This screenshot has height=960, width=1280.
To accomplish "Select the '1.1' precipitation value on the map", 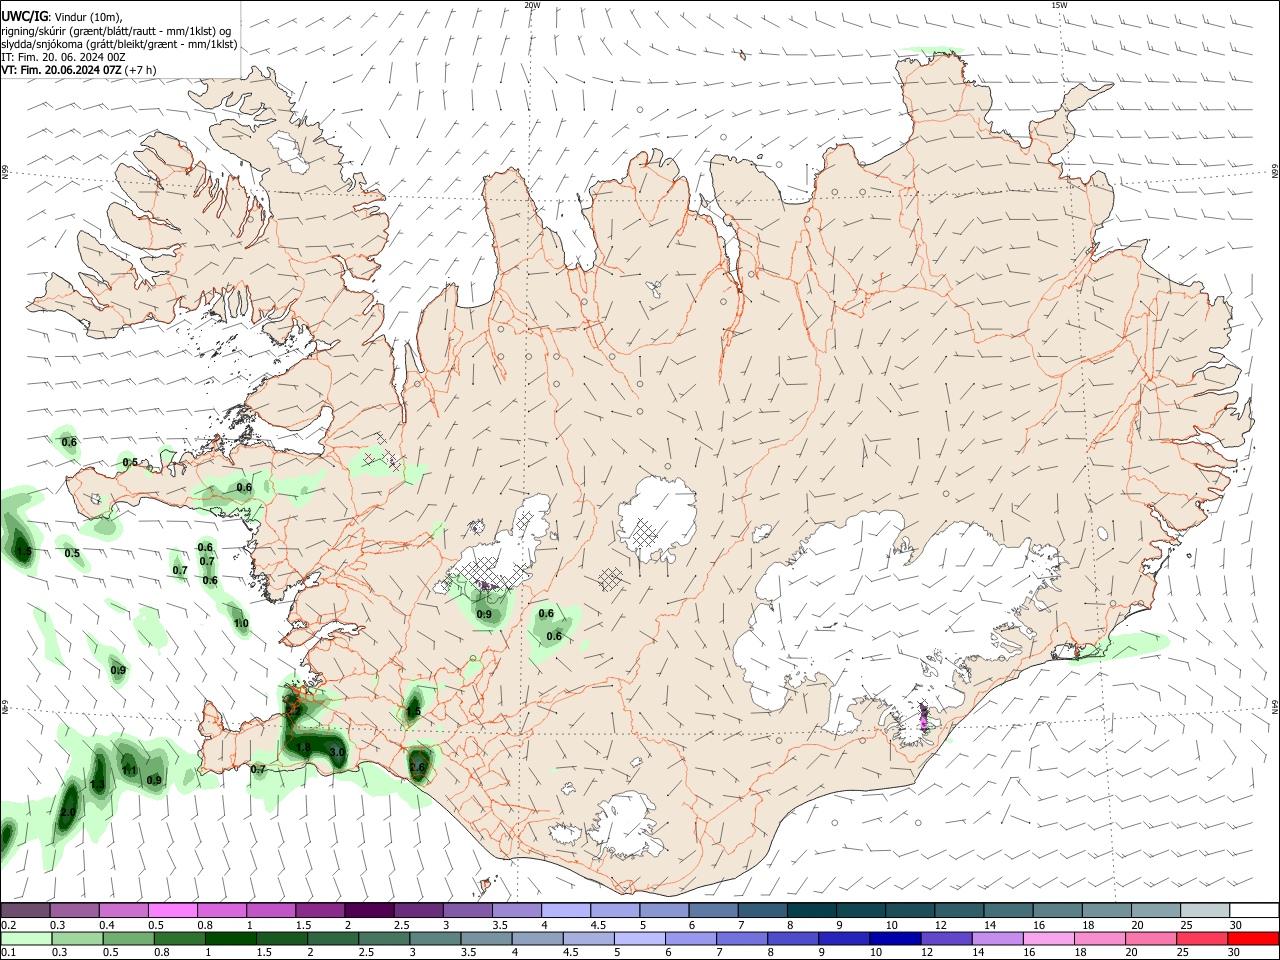I will click(129, 770).
